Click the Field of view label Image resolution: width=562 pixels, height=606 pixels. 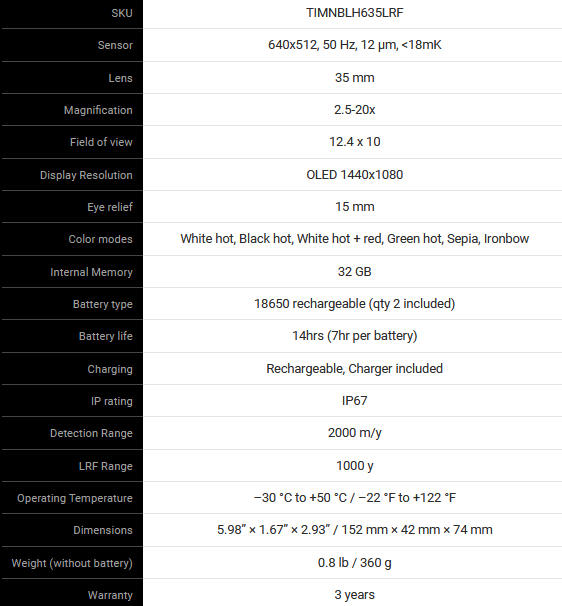tap(101, 142)
